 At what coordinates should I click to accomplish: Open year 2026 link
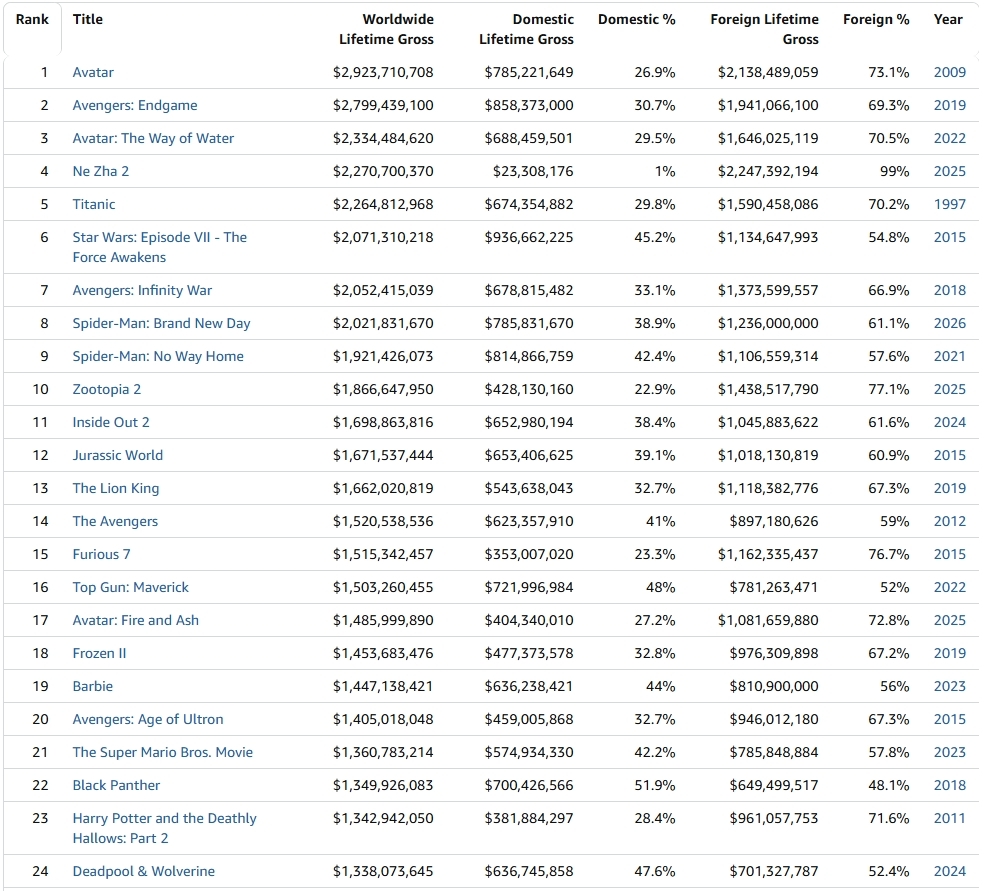click(x=949, y=323)
